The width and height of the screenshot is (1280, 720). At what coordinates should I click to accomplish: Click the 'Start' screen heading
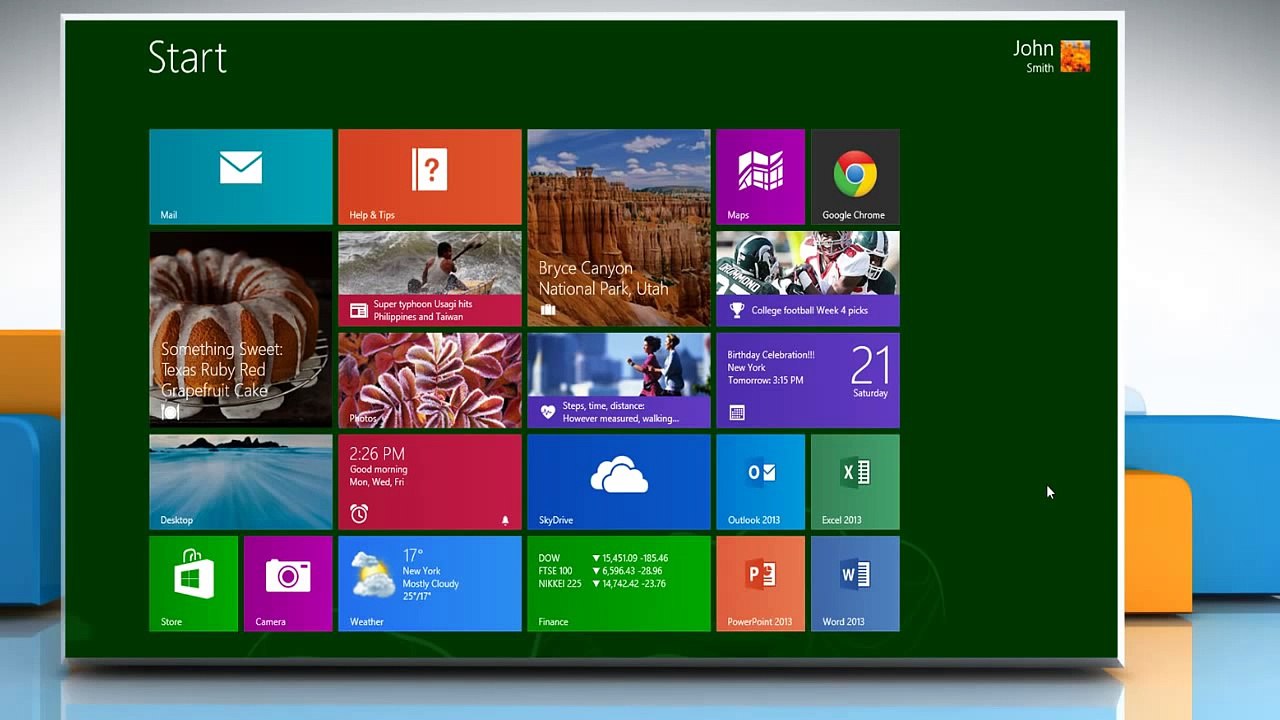coord(187,58)
